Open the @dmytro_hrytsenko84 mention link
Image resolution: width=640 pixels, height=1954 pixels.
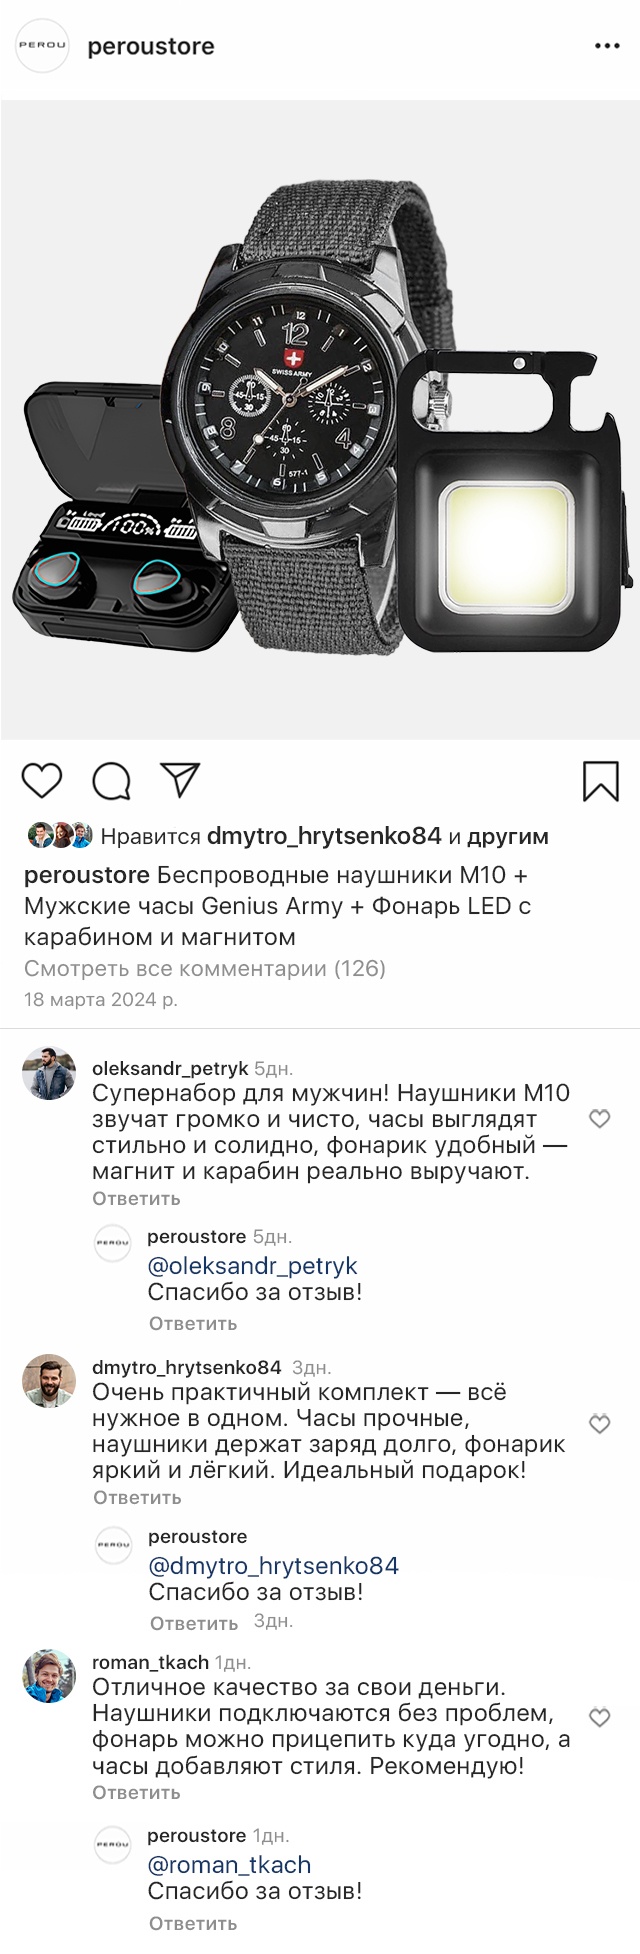point(273,1565)
